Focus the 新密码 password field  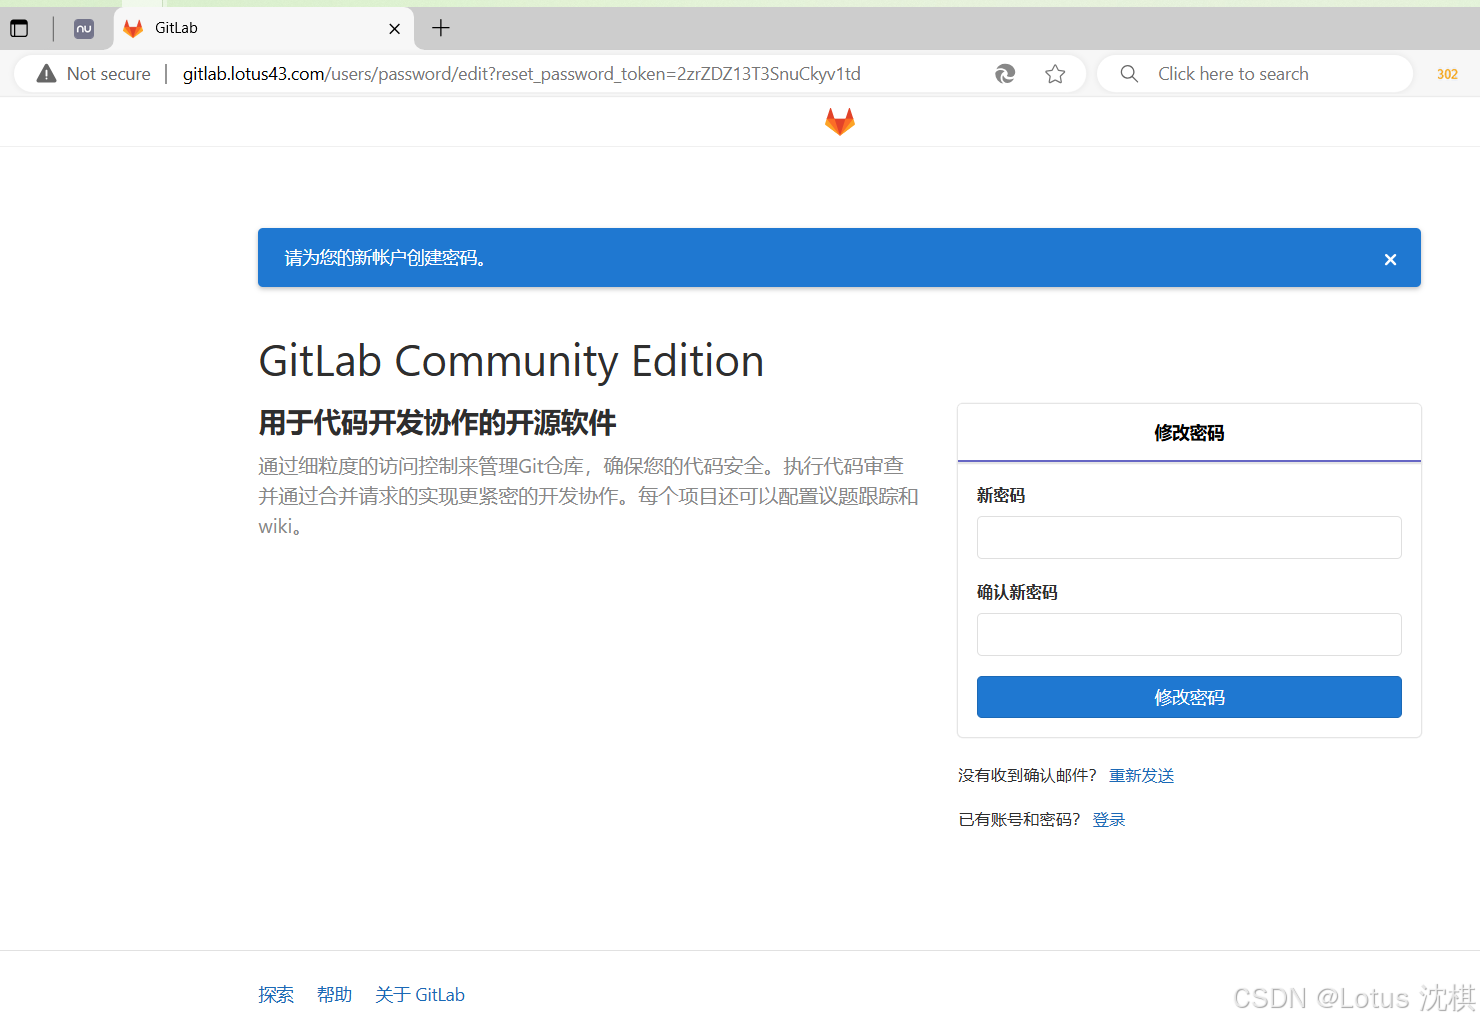(1189, 537)
